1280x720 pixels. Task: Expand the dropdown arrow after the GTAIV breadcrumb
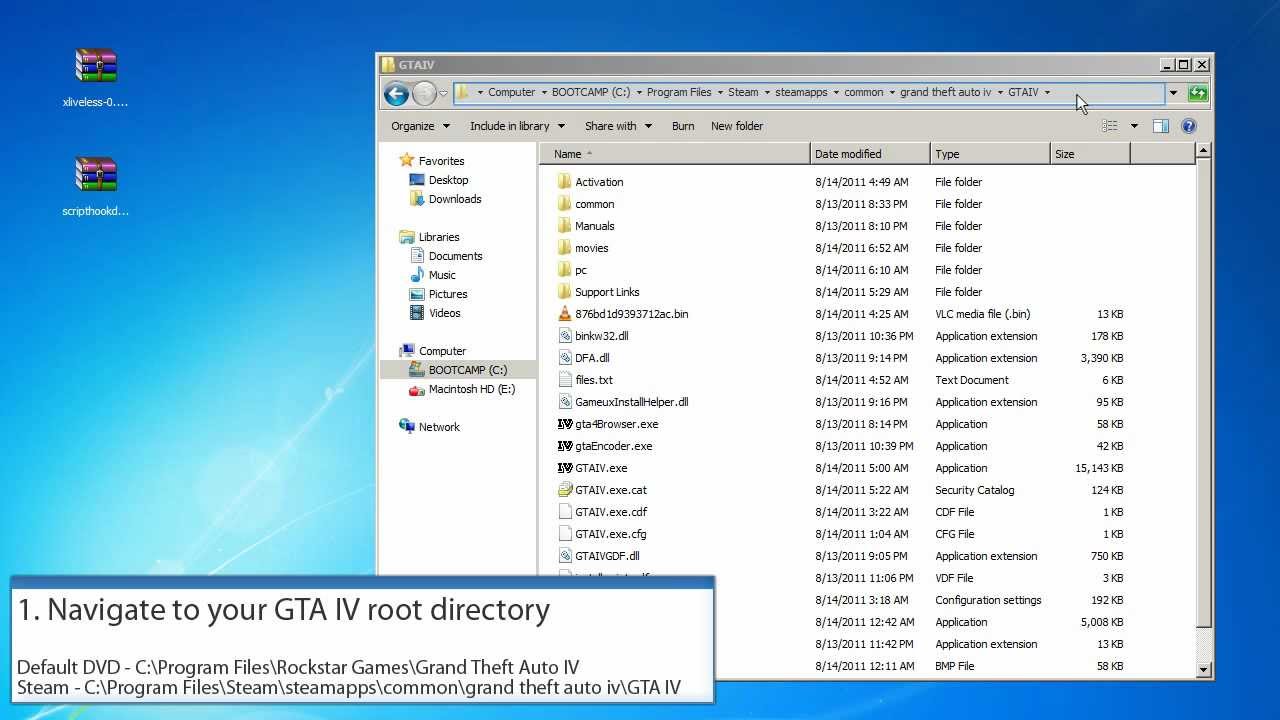[1047, 93]
